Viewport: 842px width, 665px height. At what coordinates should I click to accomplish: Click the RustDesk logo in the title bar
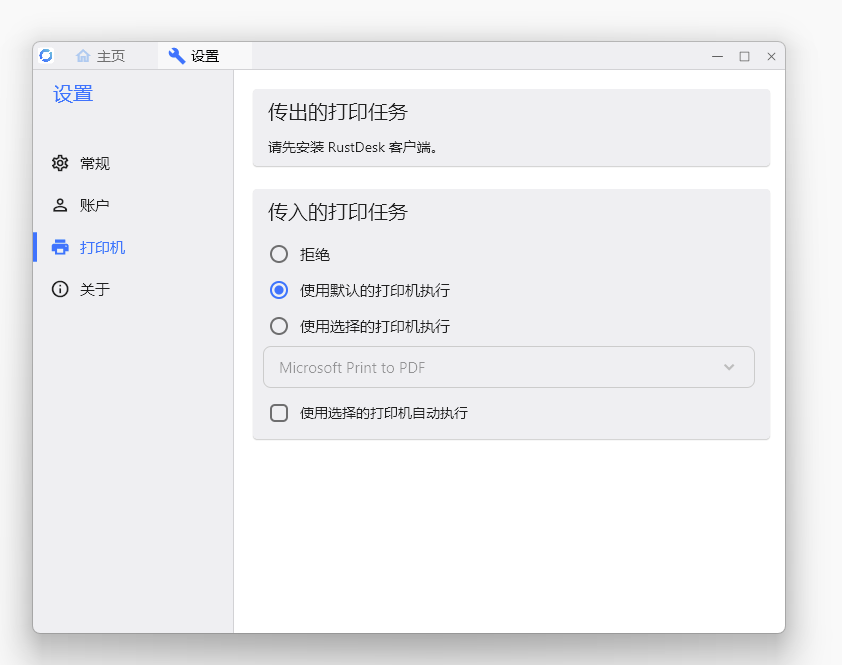click(x=45, y=56)
